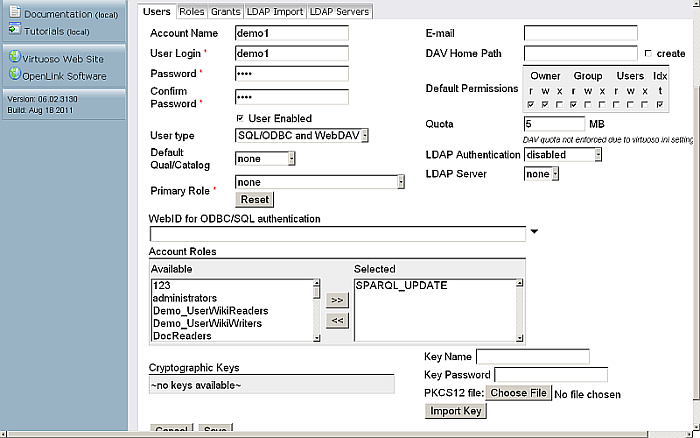Image resolution: width=700 pixels, height=438 pixels.
Task: Toggle DAV Home Path create checkbox
Action: pos(648,54)
